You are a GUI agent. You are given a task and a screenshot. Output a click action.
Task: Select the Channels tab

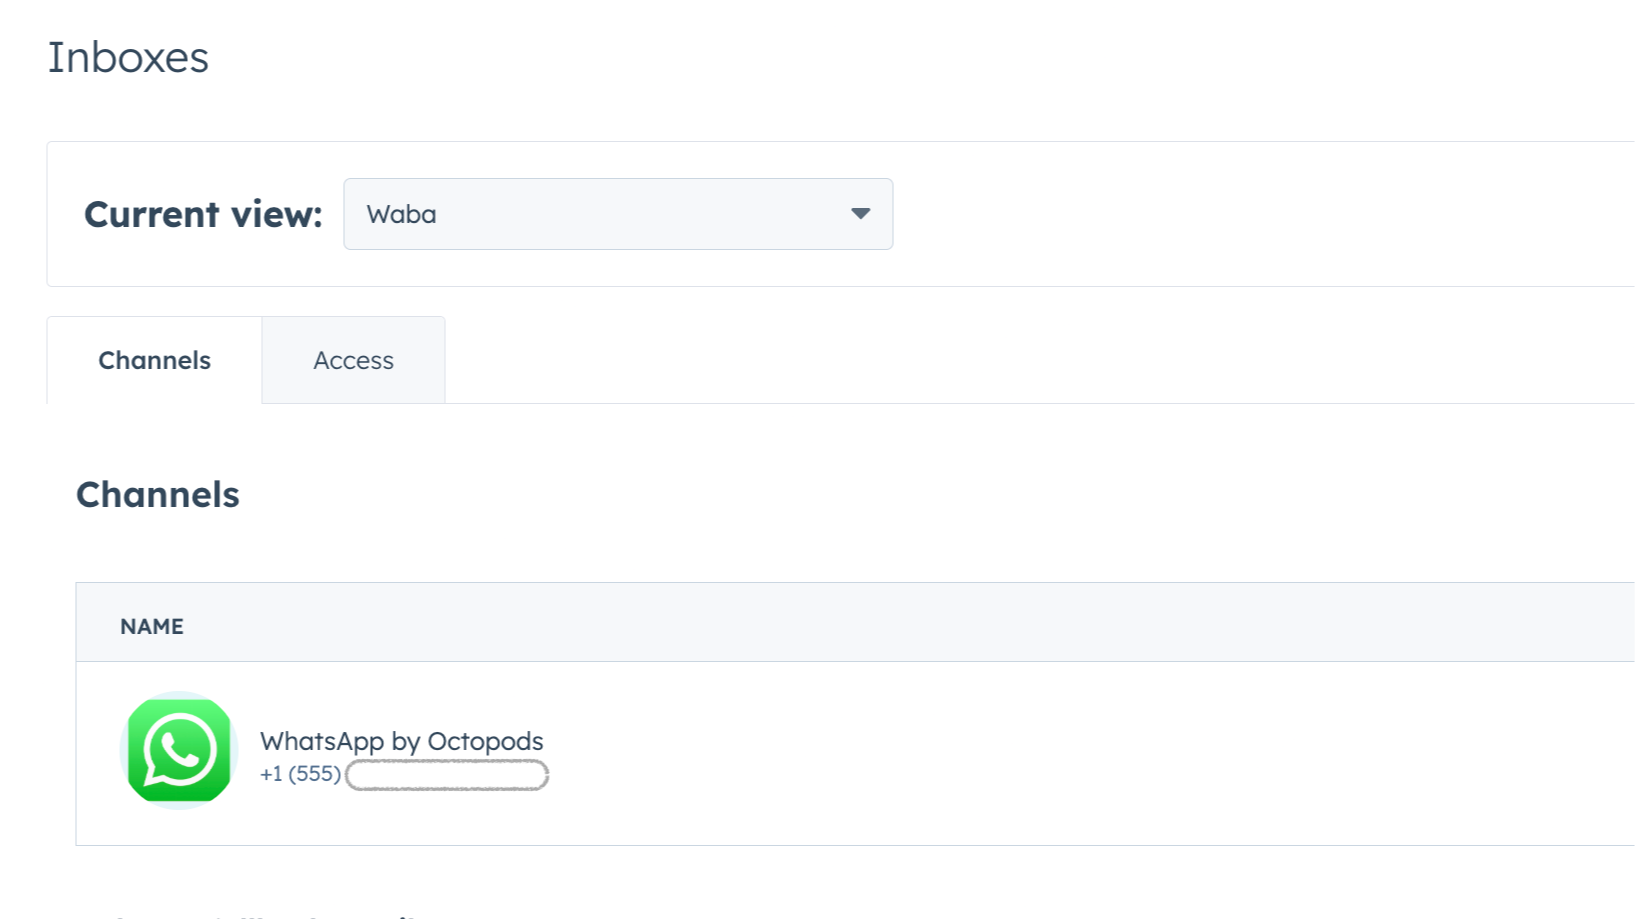[x=154, y=360]
